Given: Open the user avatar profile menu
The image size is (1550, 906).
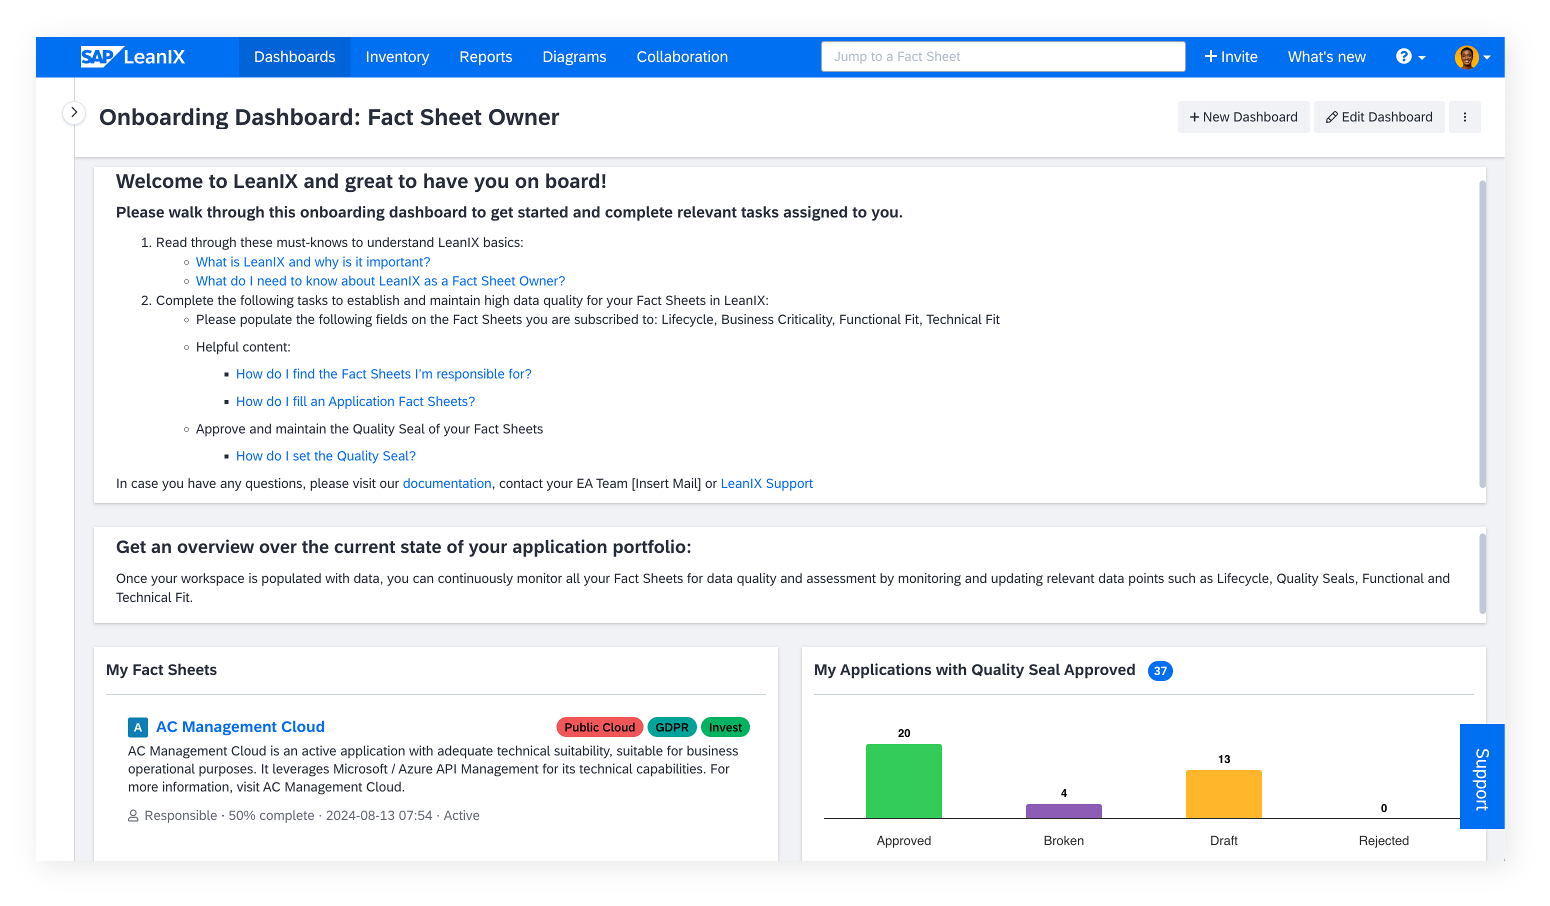Looking at the screenshot, I should [x=1472, y=57].
